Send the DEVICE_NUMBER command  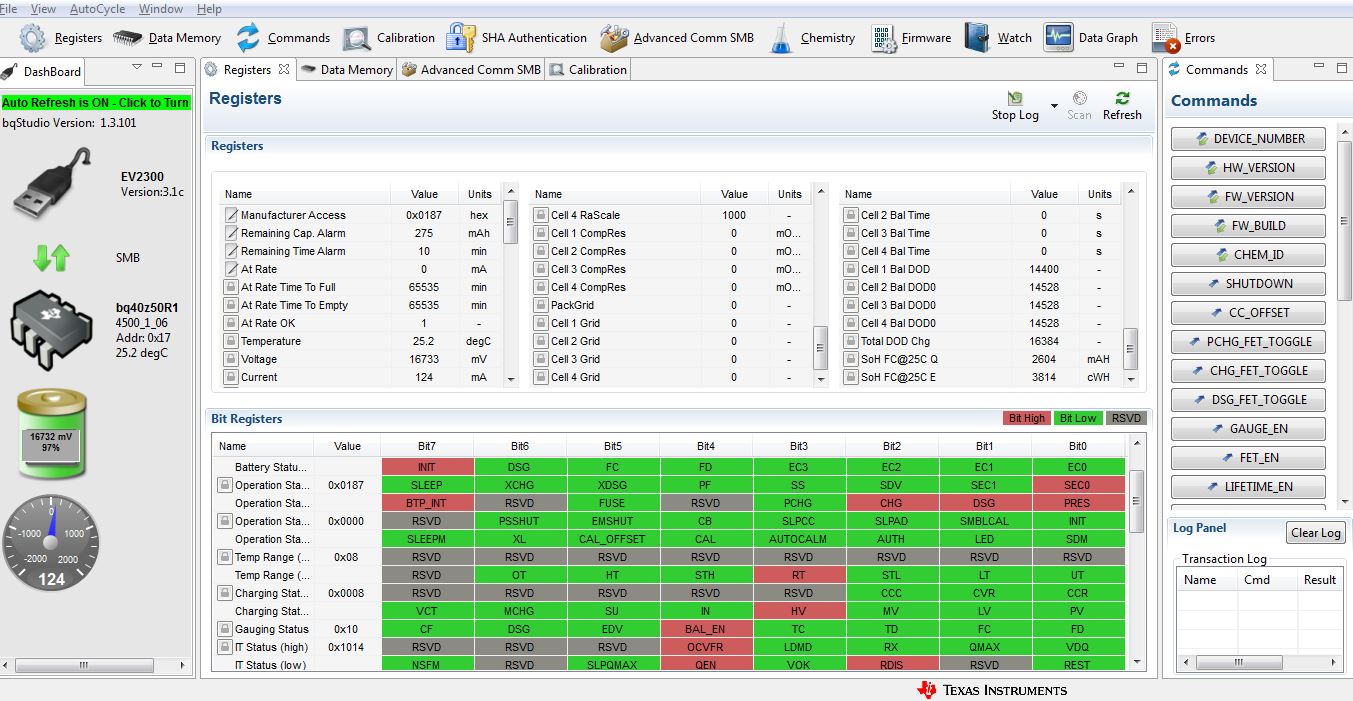[x=1248, y=139]
